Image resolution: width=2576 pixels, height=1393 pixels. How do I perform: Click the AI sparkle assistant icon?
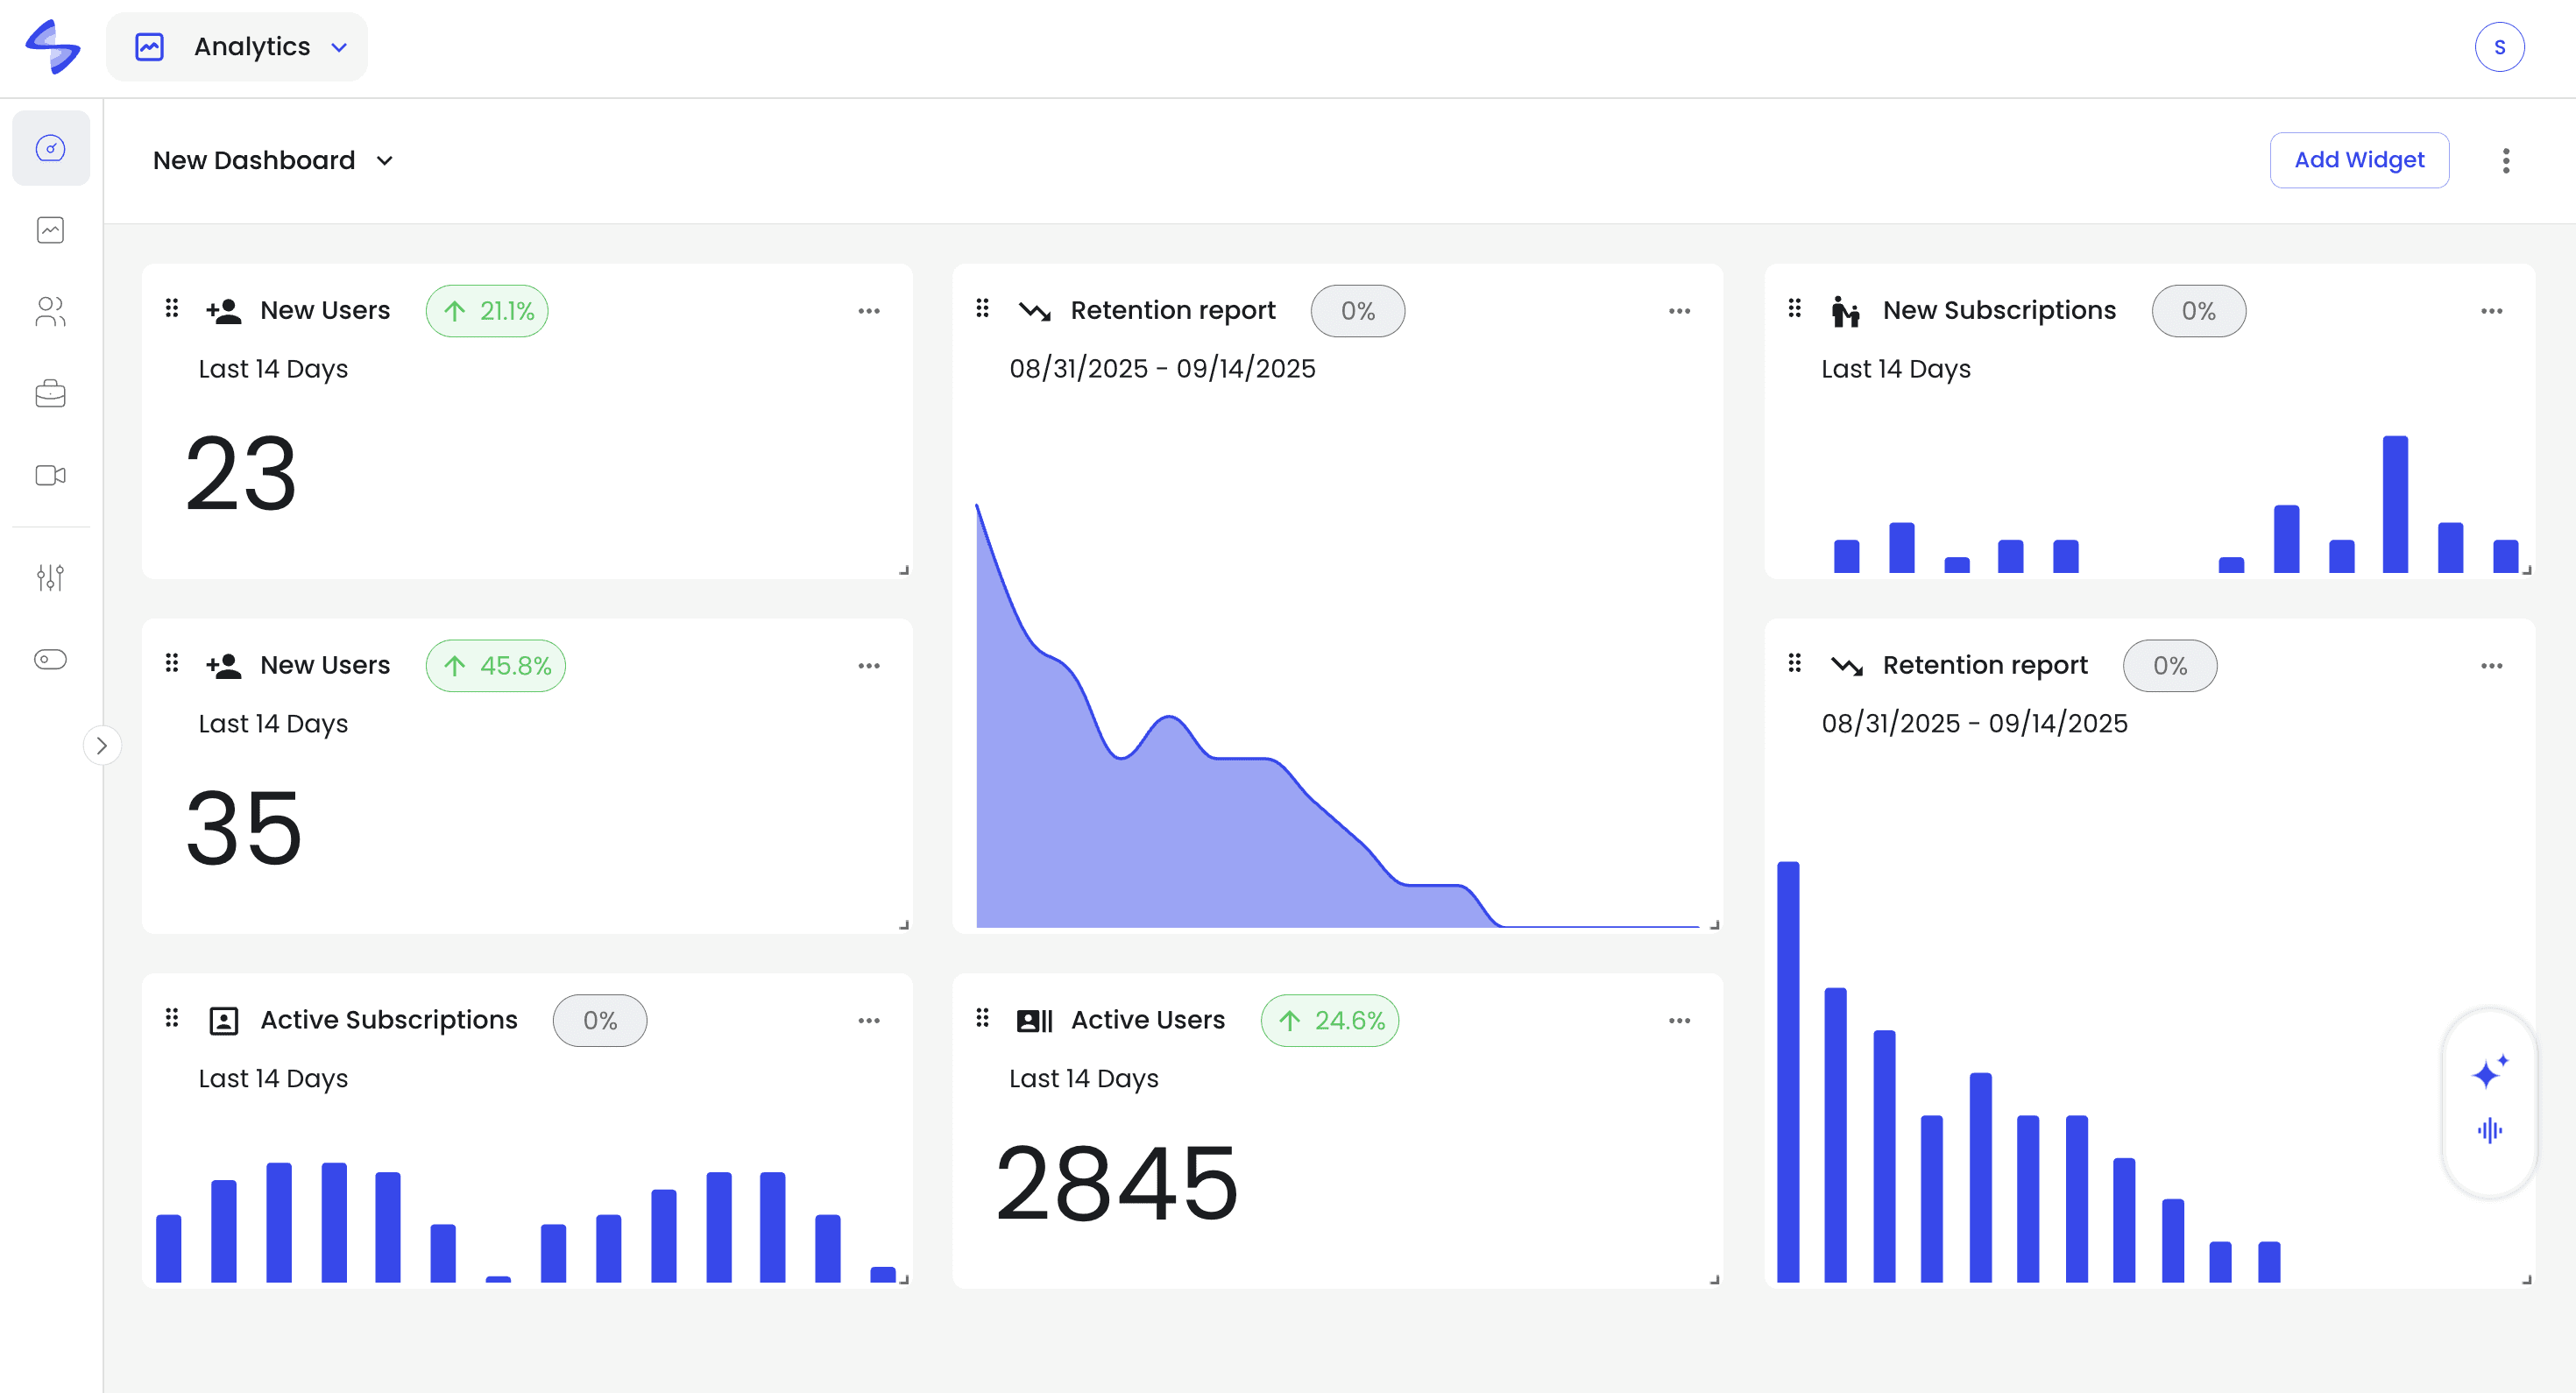tap(2489, 1072)
